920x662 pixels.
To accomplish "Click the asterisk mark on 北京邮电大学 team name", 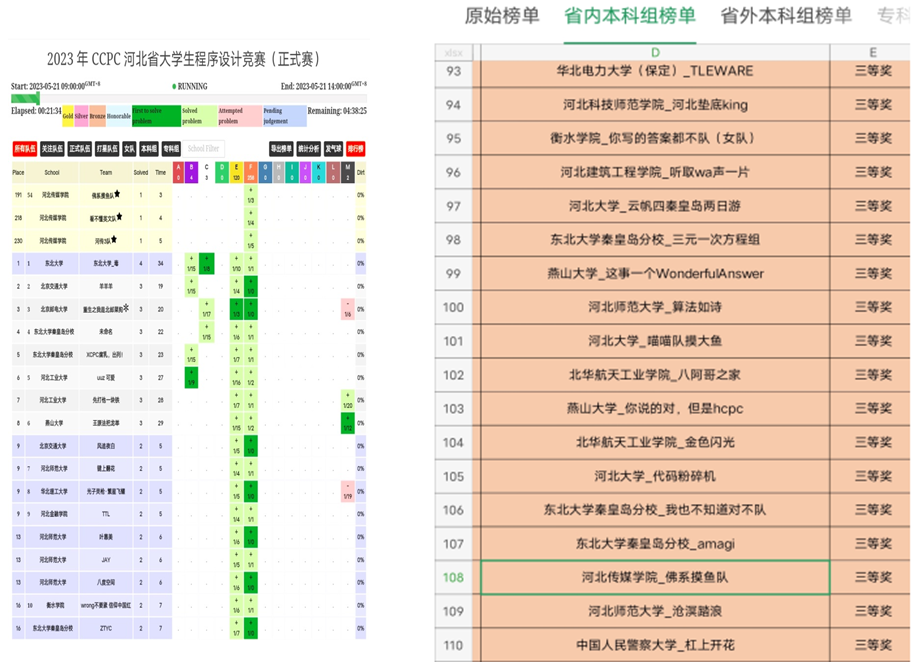I will [x=126, y=308].
